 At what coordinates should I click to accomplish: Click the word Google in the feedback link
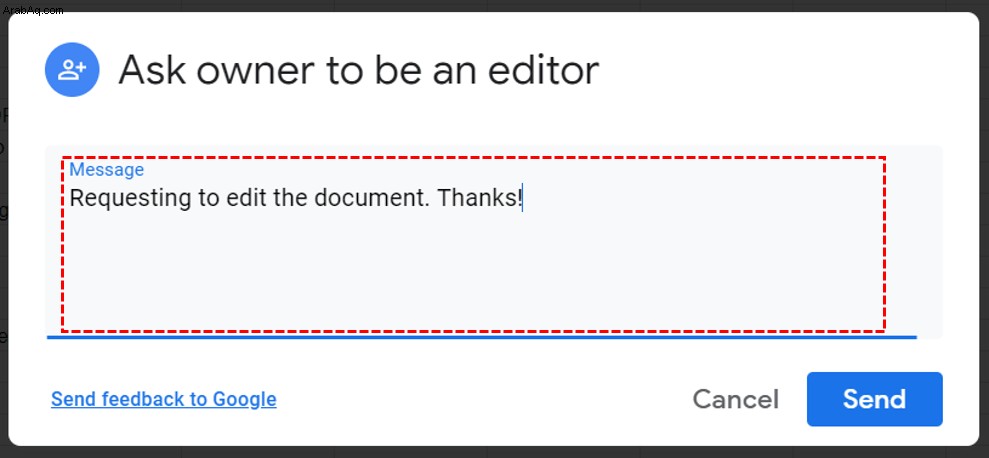click(x=245, y=399)
